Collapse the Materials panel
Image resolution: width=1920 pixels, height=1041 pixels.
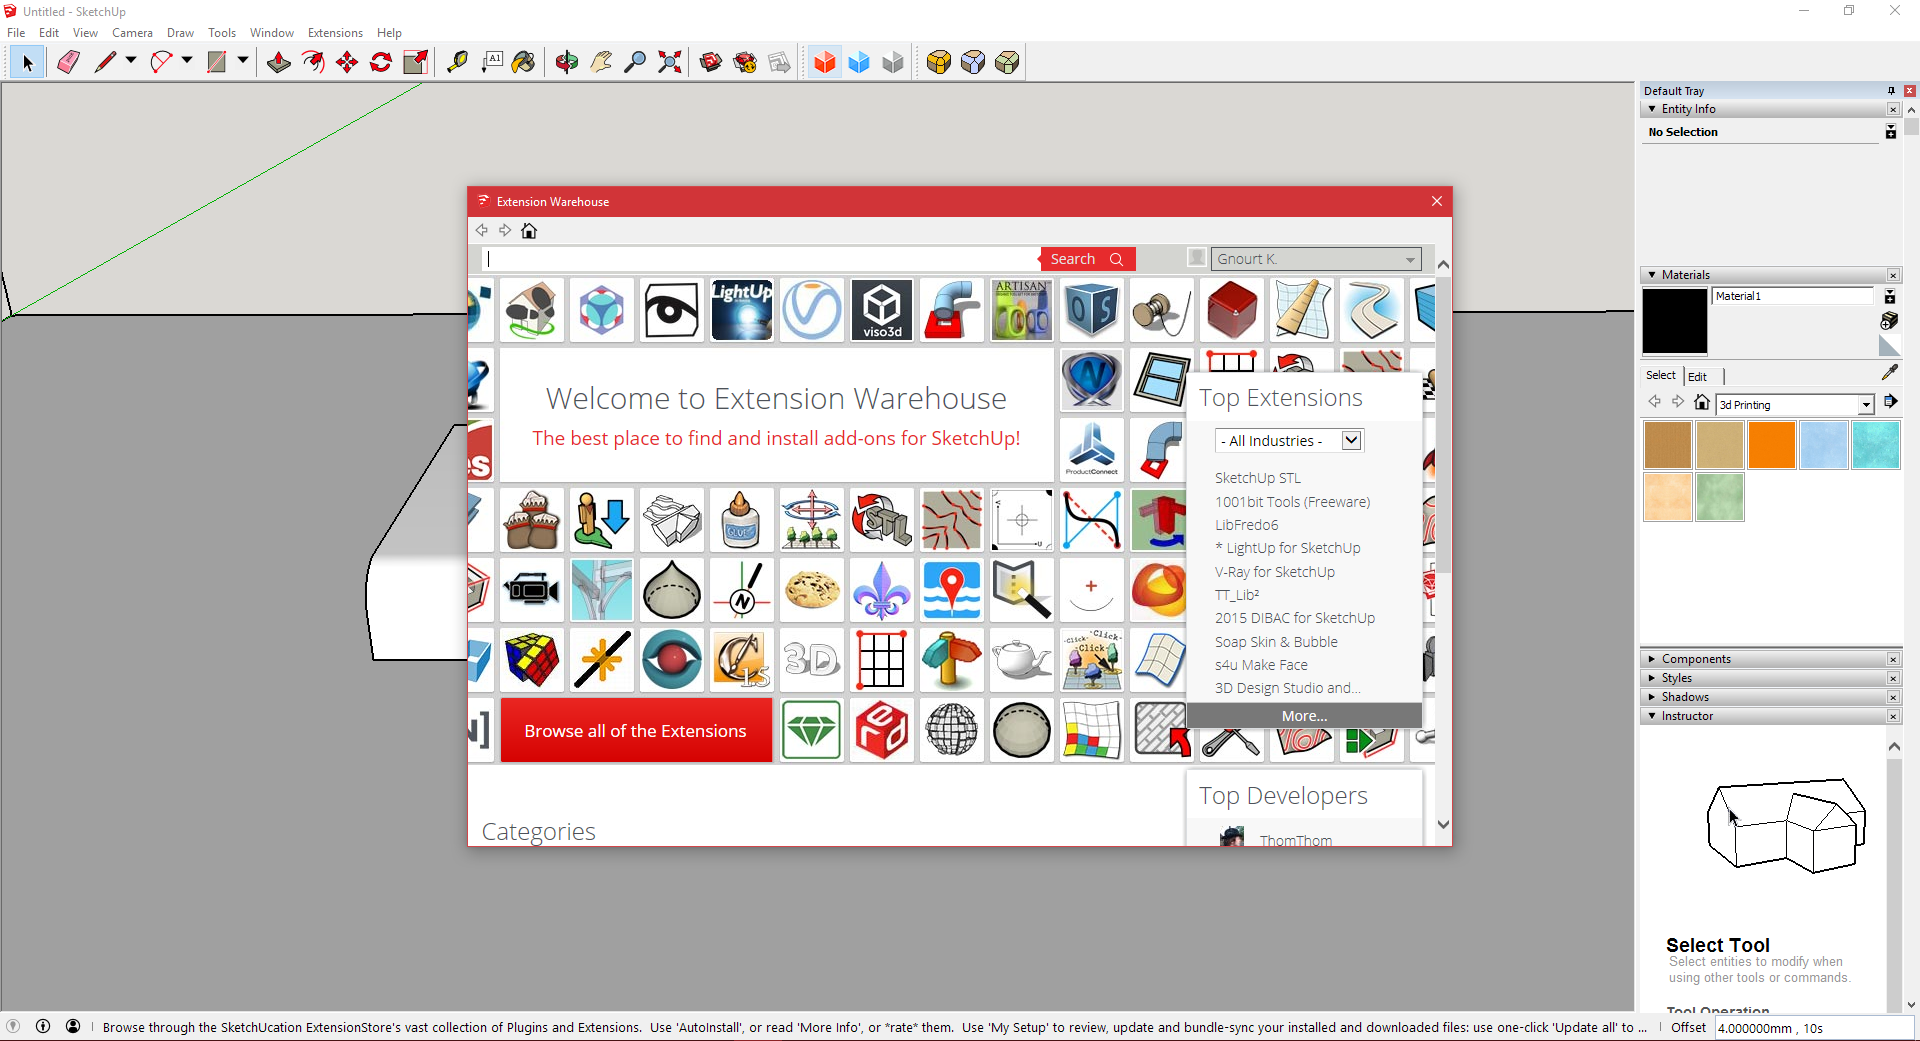click(x=1651, y=275)
